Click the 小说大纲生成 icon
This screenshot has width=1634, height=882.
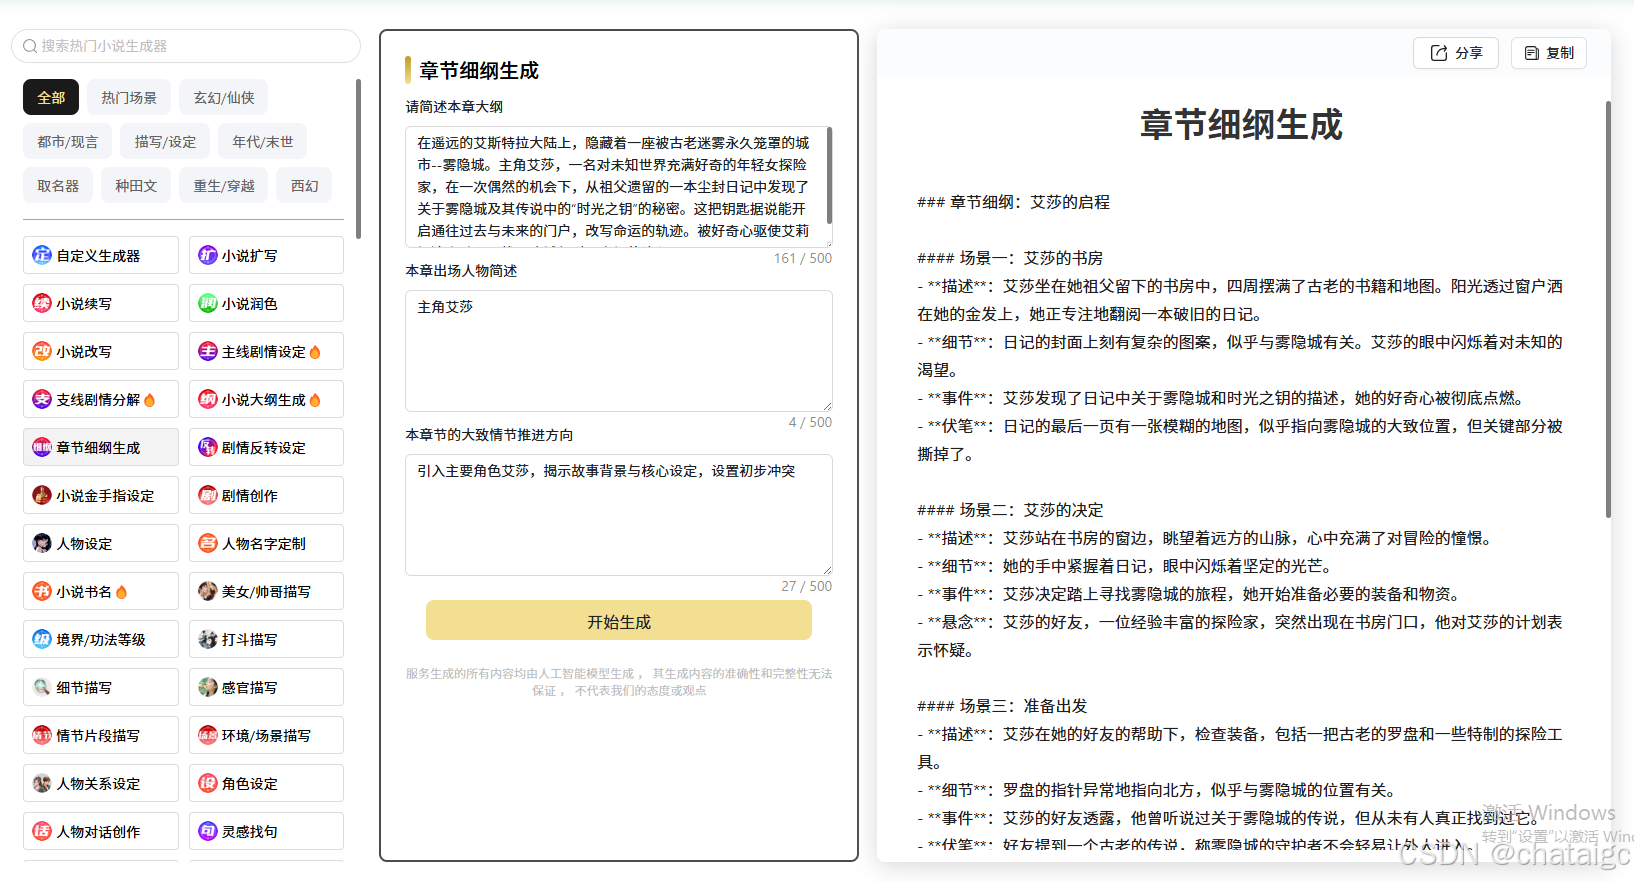208,399
